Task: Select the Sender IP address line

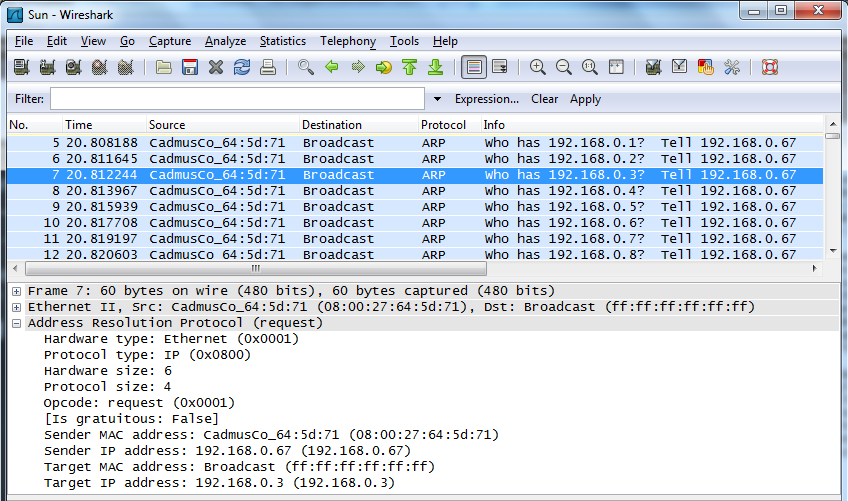Action: (227, 451)
